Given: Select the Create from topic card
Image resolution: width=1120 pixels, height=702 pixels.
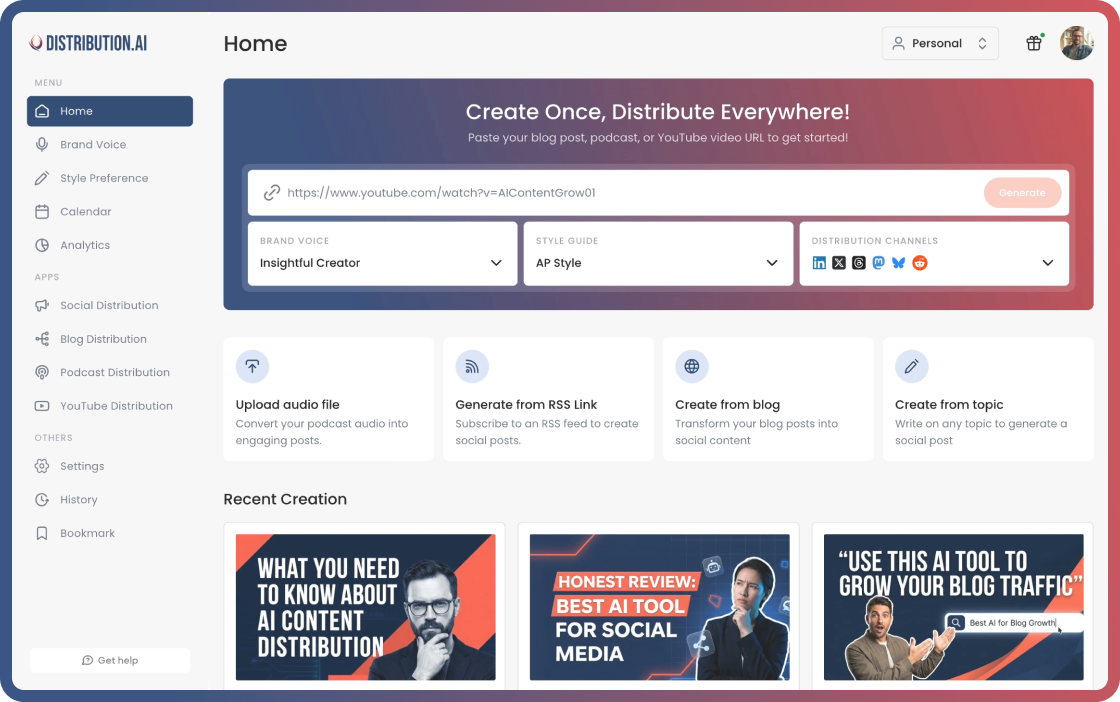Looking at the screenshot, I should [988, 399].
